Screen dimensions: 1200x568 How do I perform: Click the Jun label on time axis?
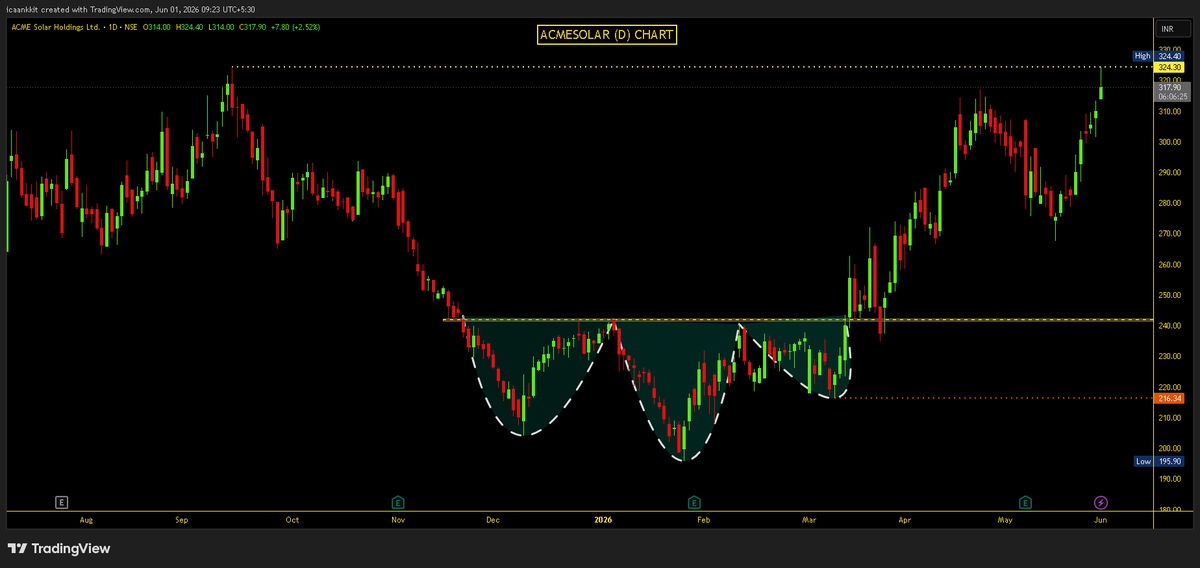coord(1101,520)
